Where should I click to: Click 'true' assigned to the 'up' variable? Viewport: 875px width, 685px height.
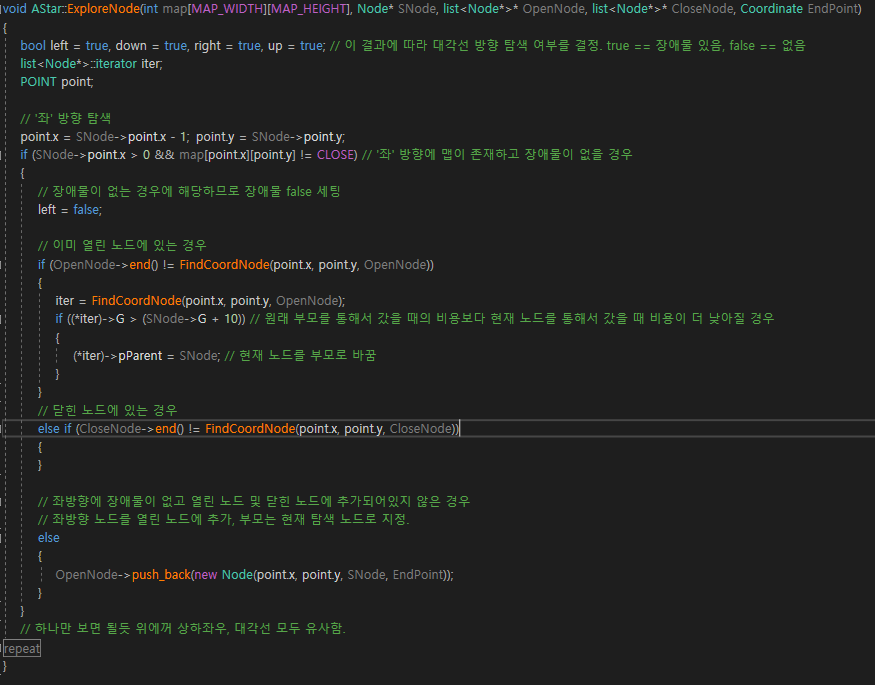point(311,46)
